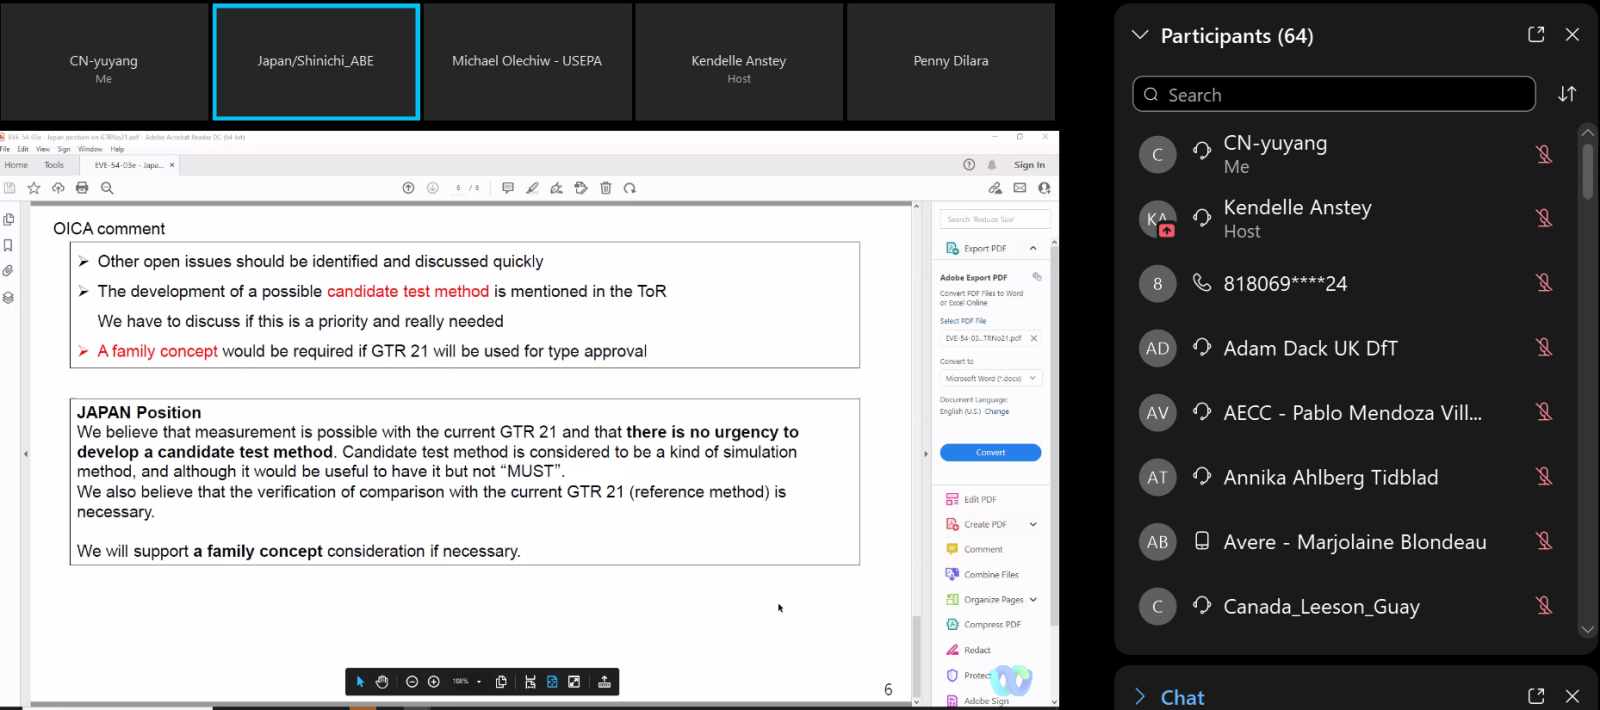Click the star bookmark icon
The height and width of the screenshot is (710, 1600).
pyautogui.click(x=34, y=188)
